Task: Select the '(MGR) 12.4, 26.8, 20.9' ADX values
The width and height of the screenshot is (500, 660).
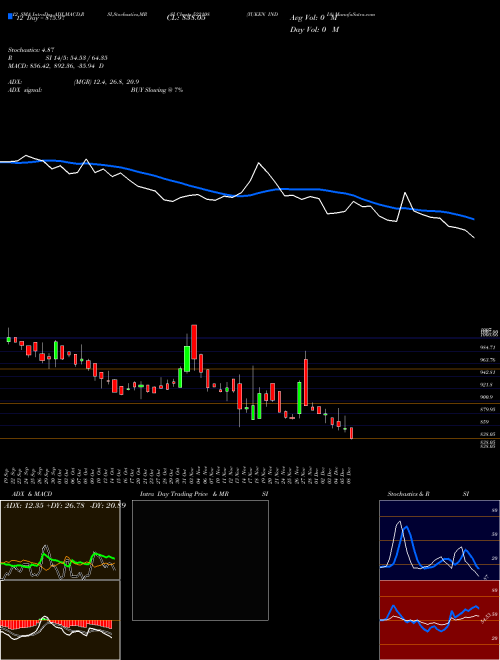Action: tap(106, 82)
